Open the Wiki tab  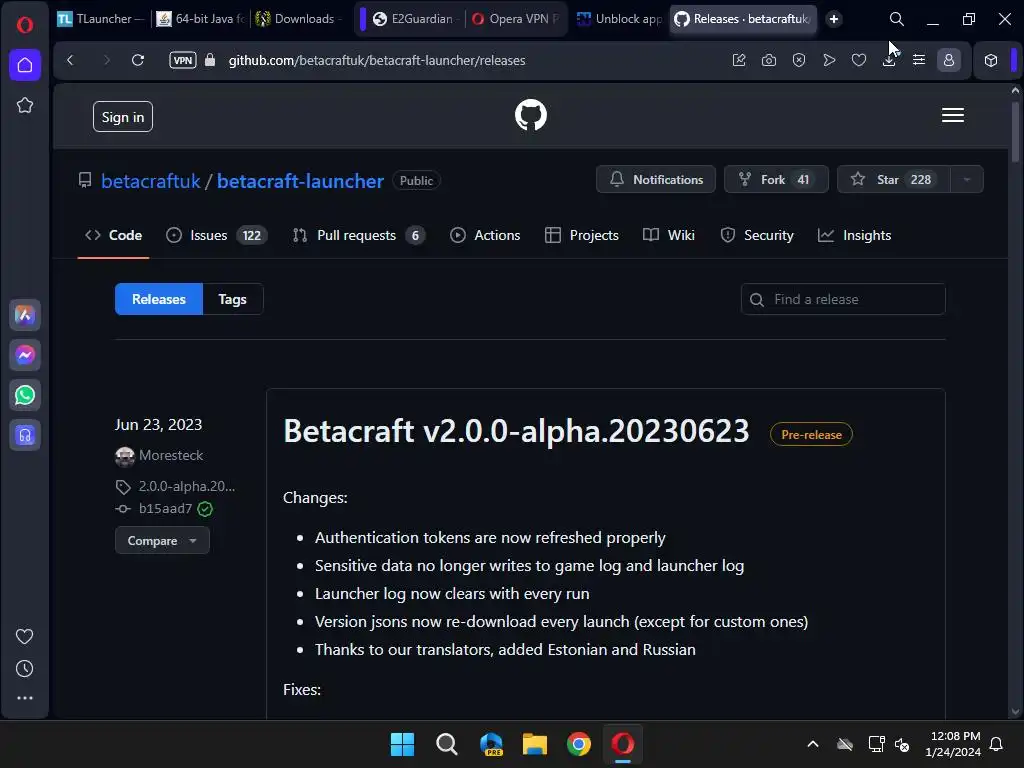(x=669, y=235)
